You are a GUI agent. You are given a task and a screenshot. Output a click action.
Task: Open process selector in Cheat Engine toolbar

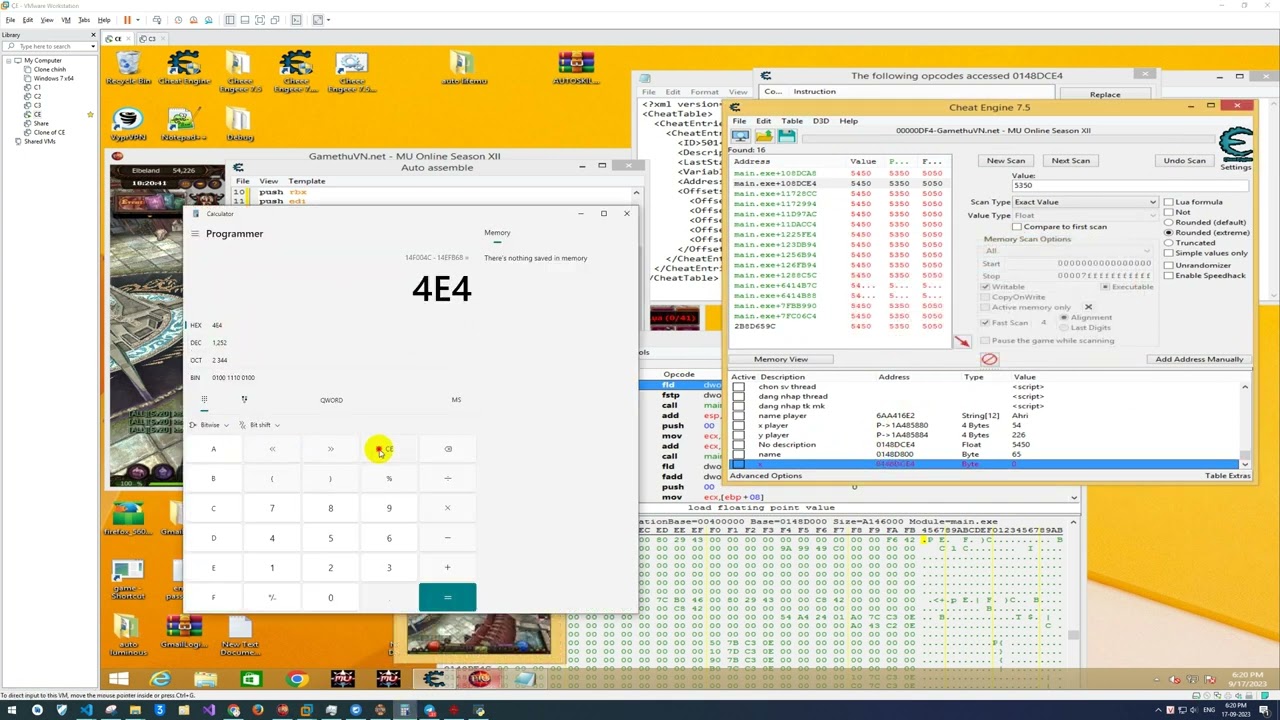pyautogui.click(x=741, y=136)
